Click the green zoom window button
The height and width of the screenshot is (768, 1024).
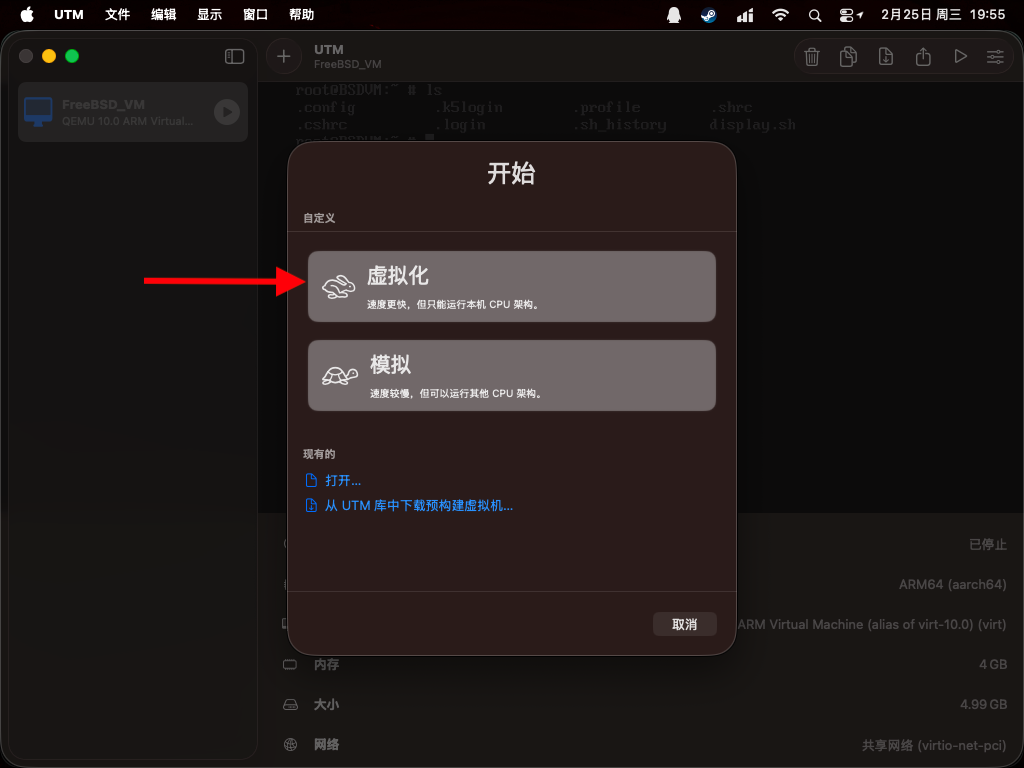tap(72, 56)
